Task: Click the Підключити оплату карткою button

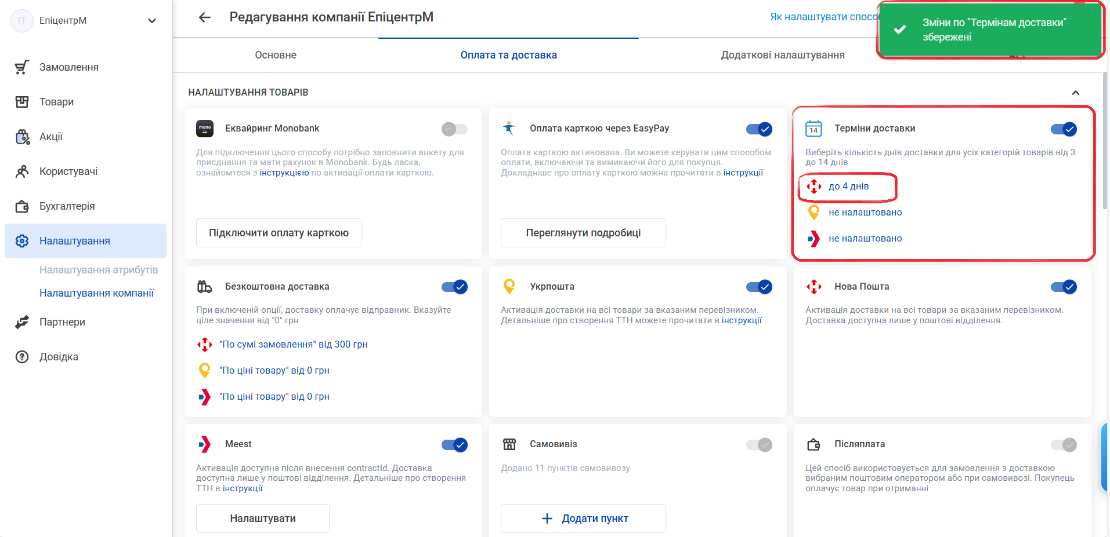Action: pos(279,233)
